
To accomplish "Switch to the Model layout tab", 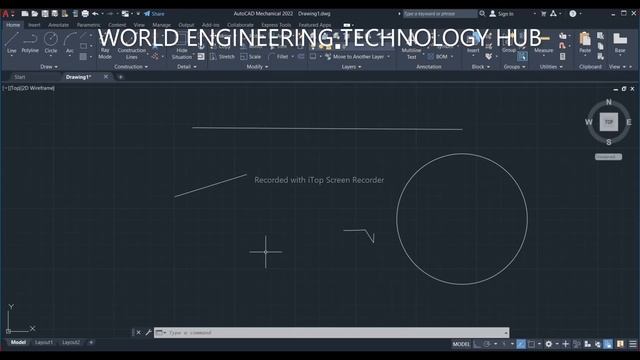I will coord(18,342).
